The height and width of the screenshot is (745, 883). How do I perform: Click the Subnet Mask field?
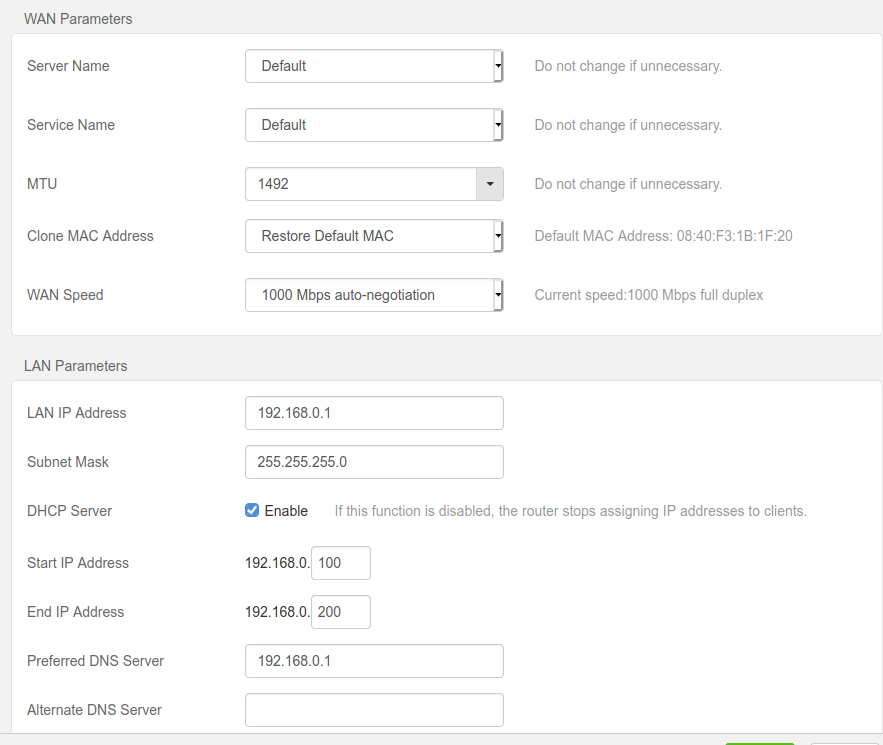click(374, 462)
